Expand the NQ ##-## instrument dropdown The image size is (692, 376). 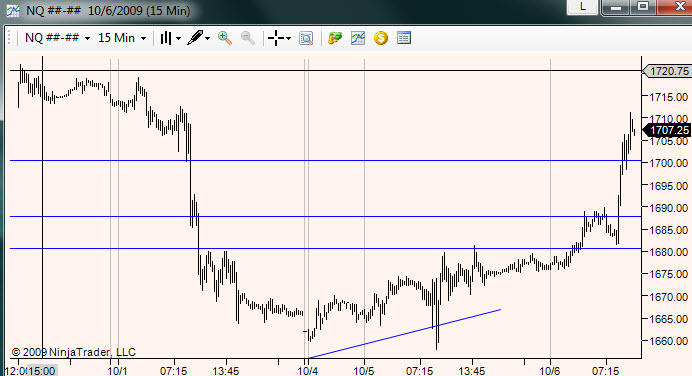pos(57,38)
